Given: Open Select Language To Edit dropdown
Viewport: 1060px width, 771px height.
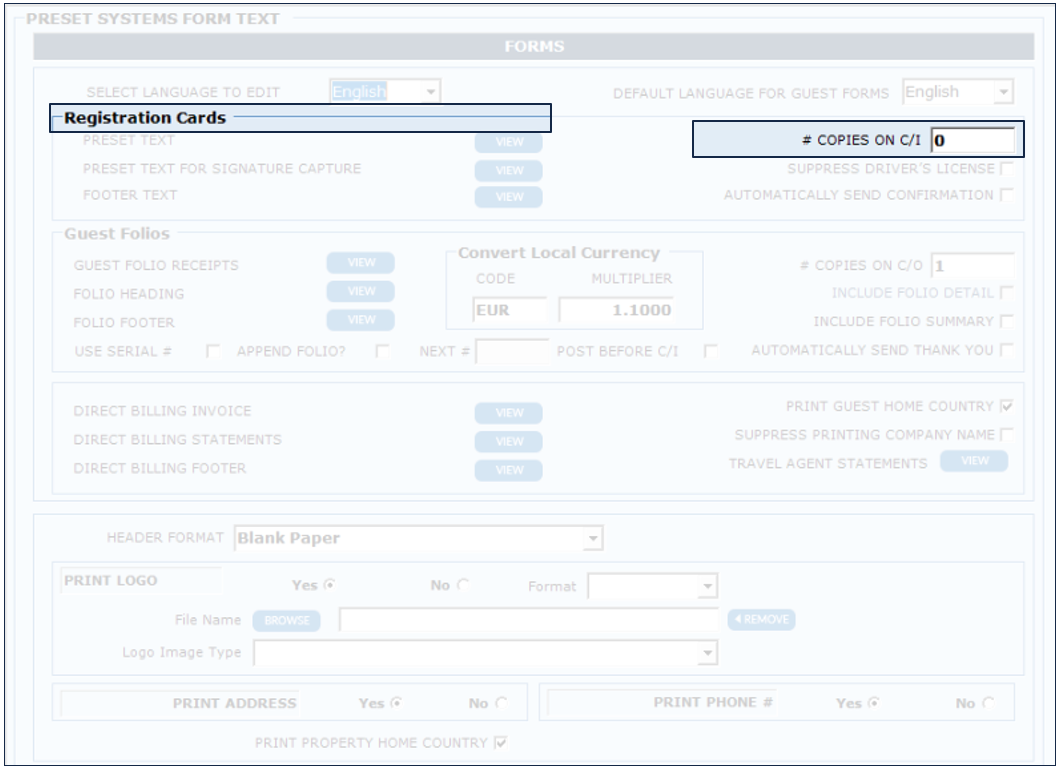Looking at the screenshot, I should pyautogui.click(x=385, y=92).
